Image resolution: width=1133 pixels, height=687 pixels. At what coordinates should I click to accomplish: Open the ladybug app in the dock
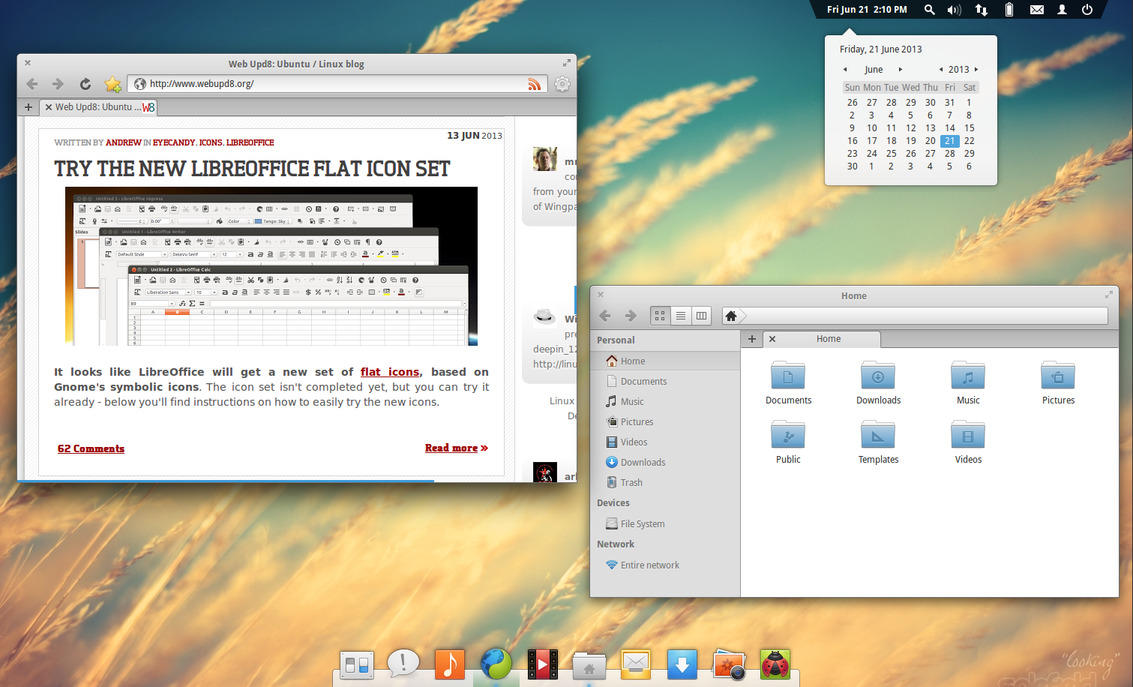pos(775,664)
